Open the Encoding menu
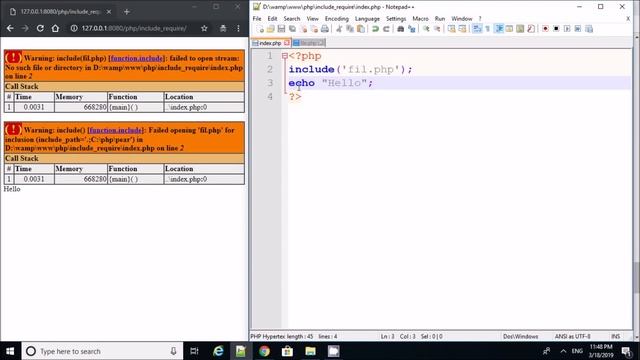640x360 pixels. (337, 19)
